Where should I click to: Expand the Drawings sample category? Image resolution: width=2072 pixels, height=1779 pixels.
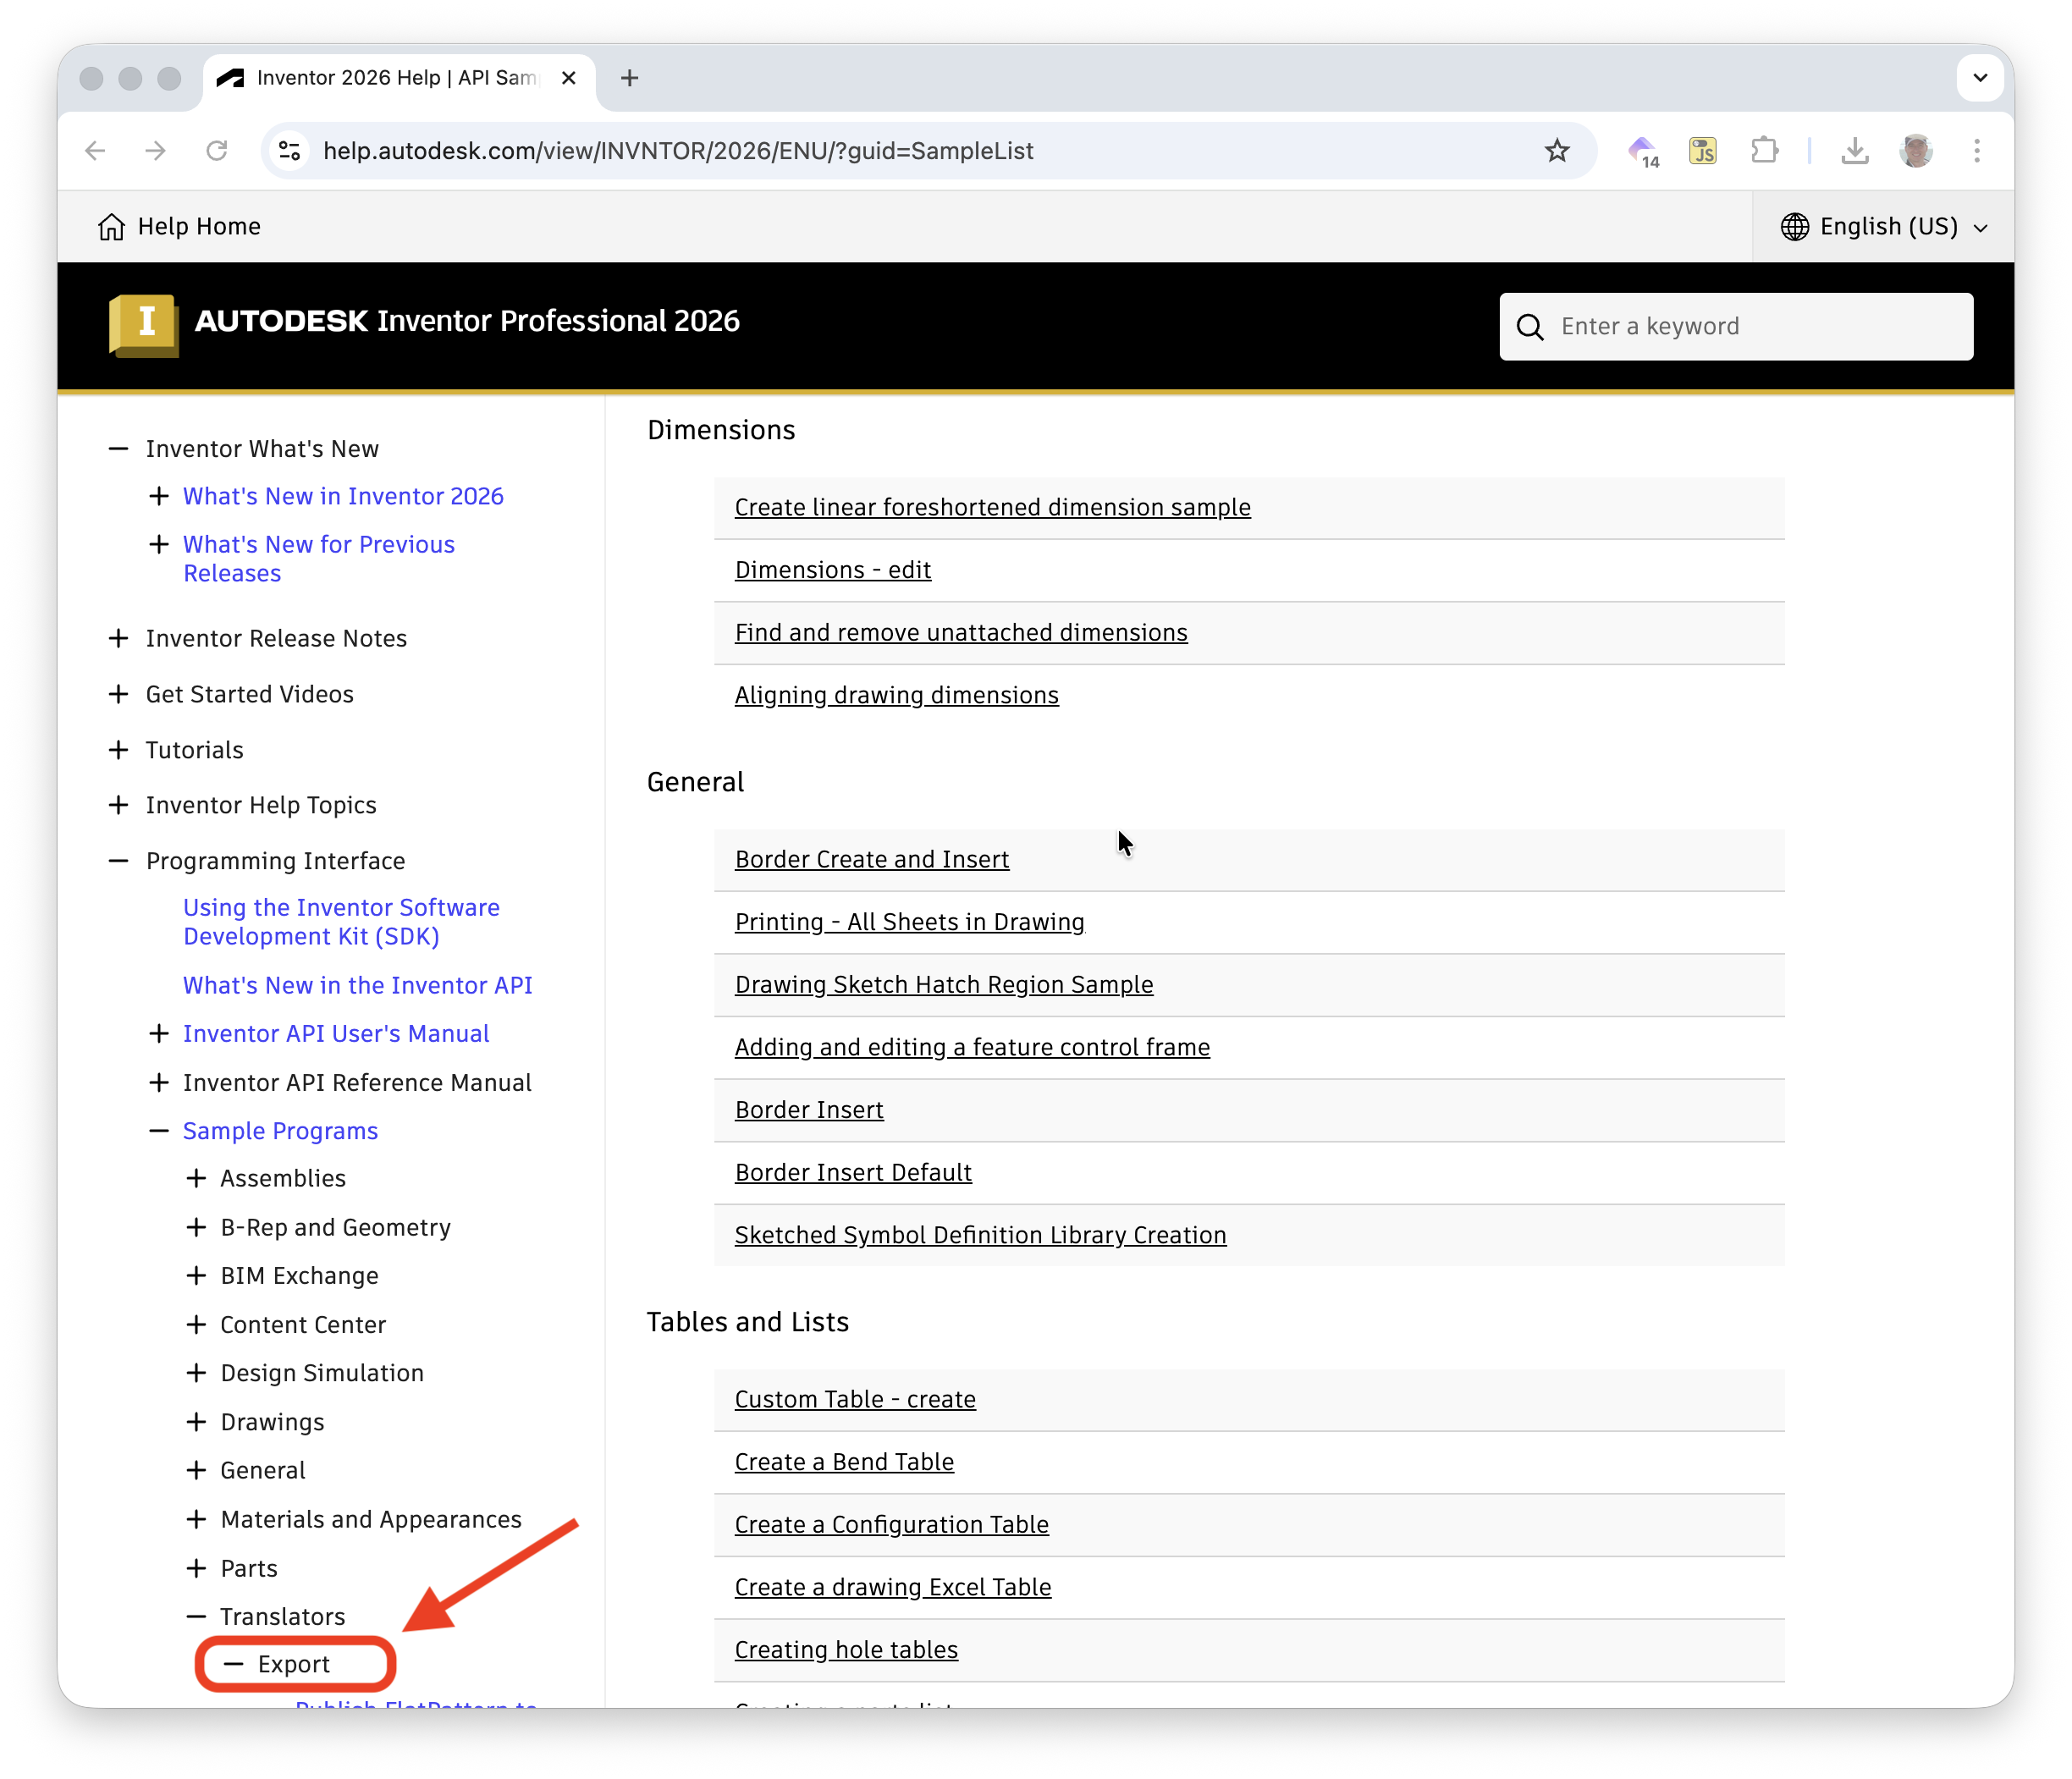pos(196,1421)
